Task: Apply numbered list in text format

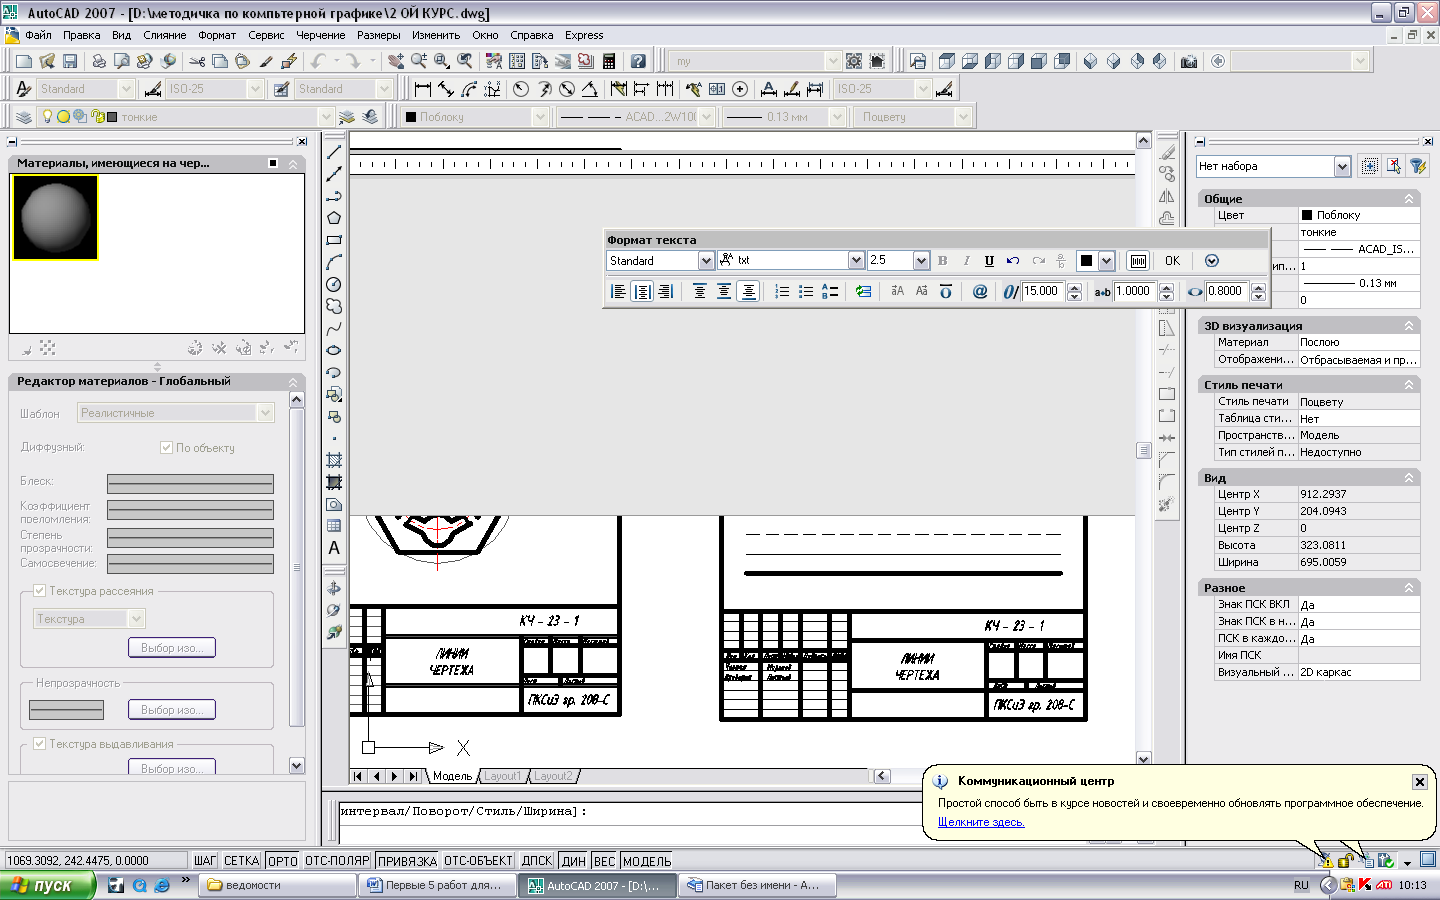Action: click(782, 291)
